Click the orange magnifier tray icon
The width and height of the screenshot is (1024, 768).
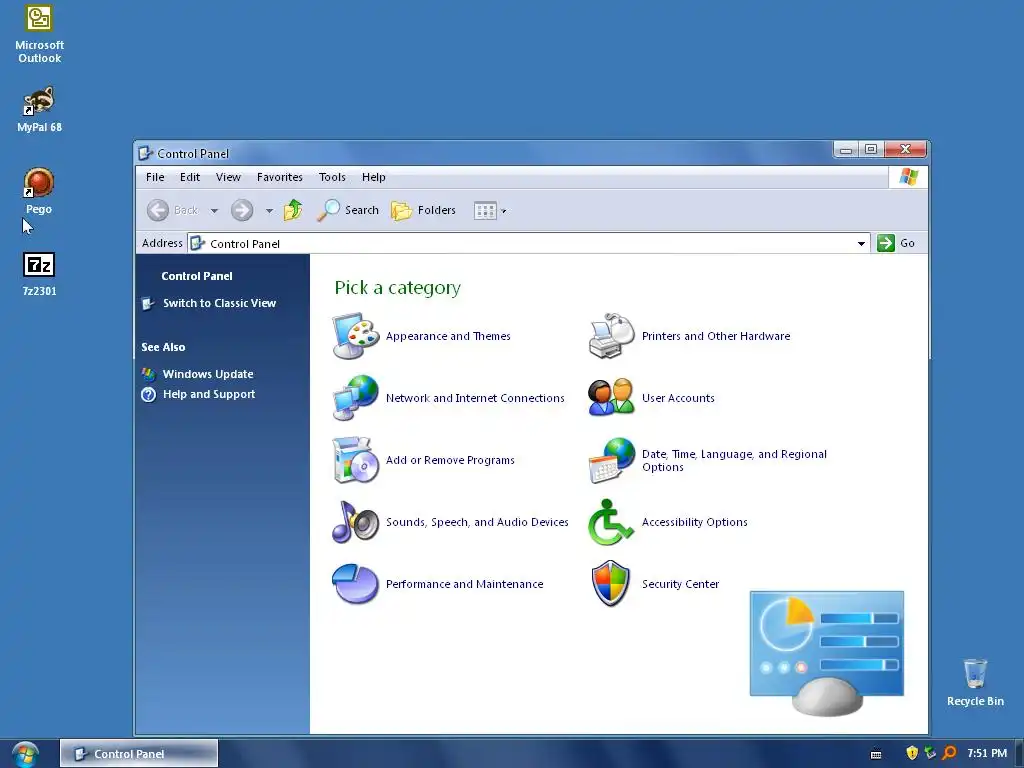(x=950, y=753)
